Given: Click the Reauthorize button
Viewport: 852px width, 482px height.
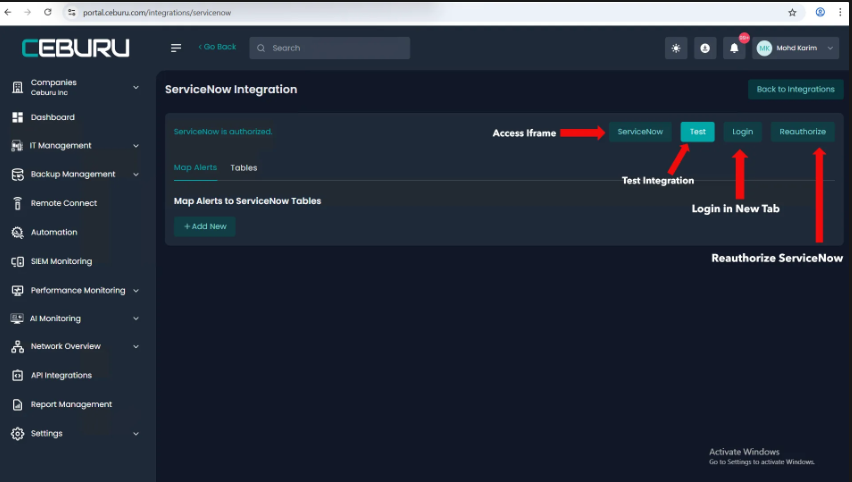Looking at the screenshot, I should tap(803, 132).
